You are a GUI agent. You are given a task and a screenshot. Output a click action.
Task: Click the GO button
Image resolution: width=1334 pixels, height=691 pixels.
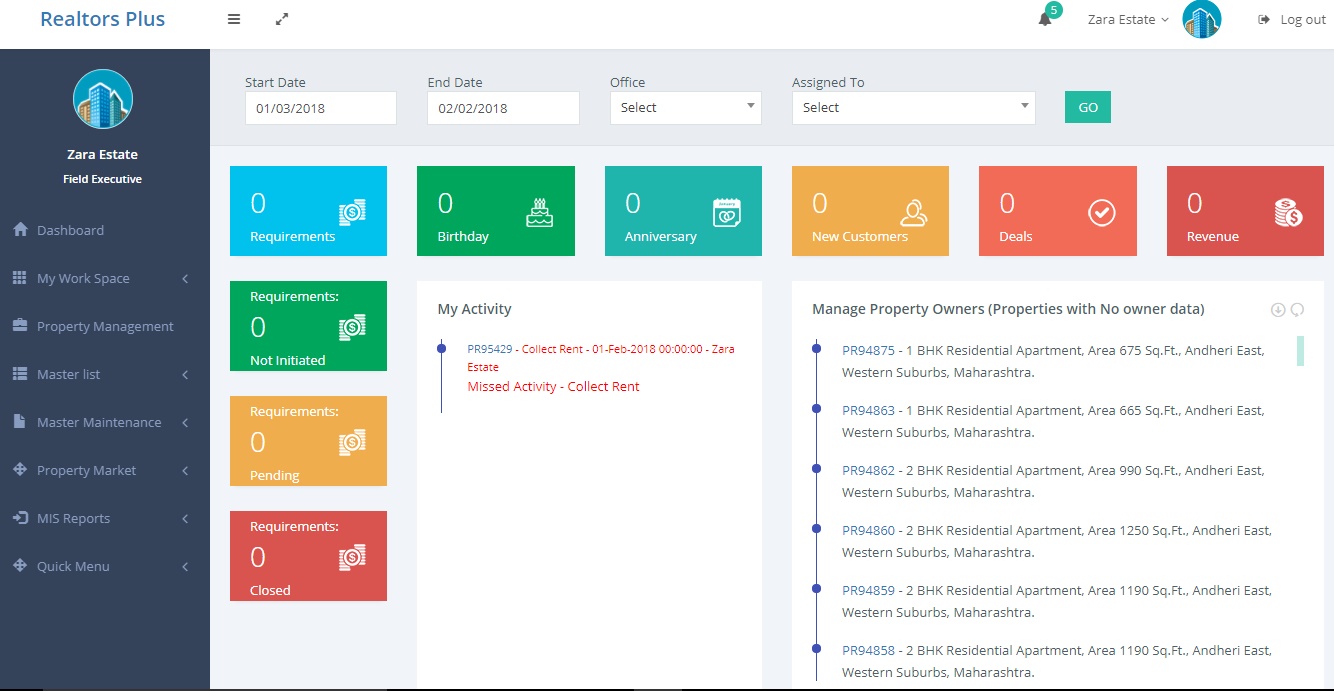1088,108
